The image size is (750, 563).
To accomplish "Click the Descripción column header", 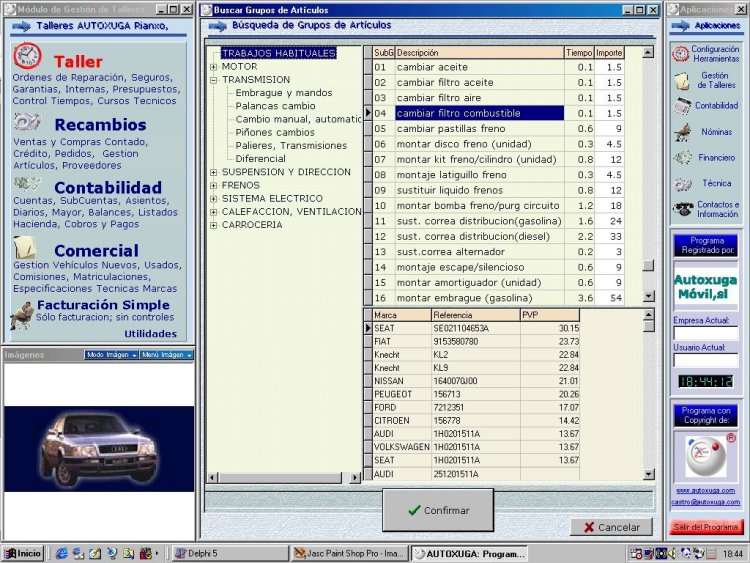I will [x=479, y=53].
